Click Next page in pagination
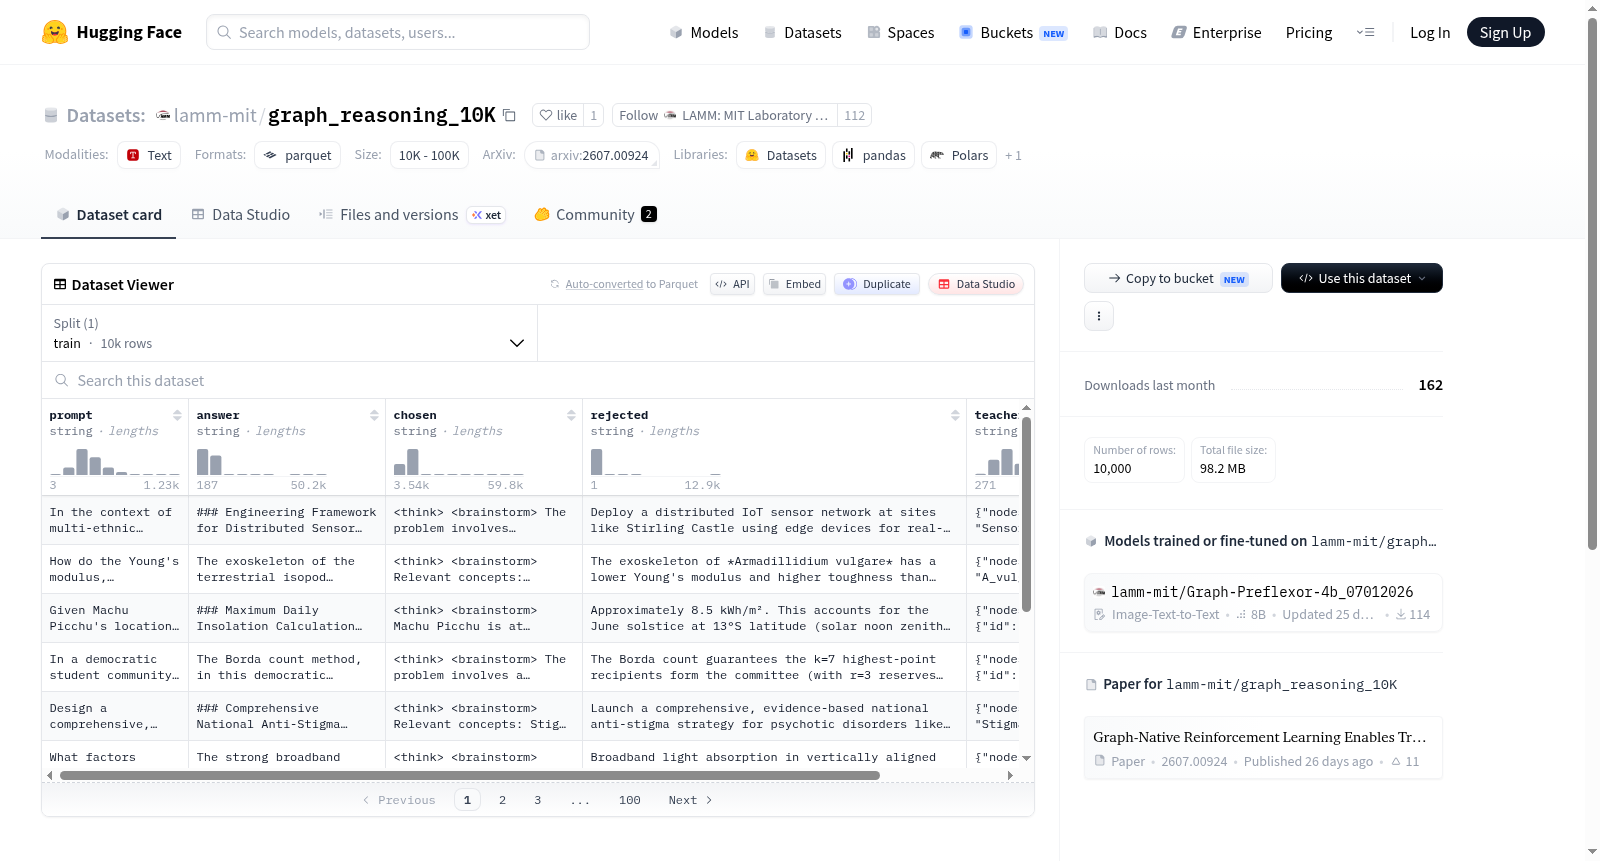This screenshot has width=1600, height=861. click(x=690, y=800)
